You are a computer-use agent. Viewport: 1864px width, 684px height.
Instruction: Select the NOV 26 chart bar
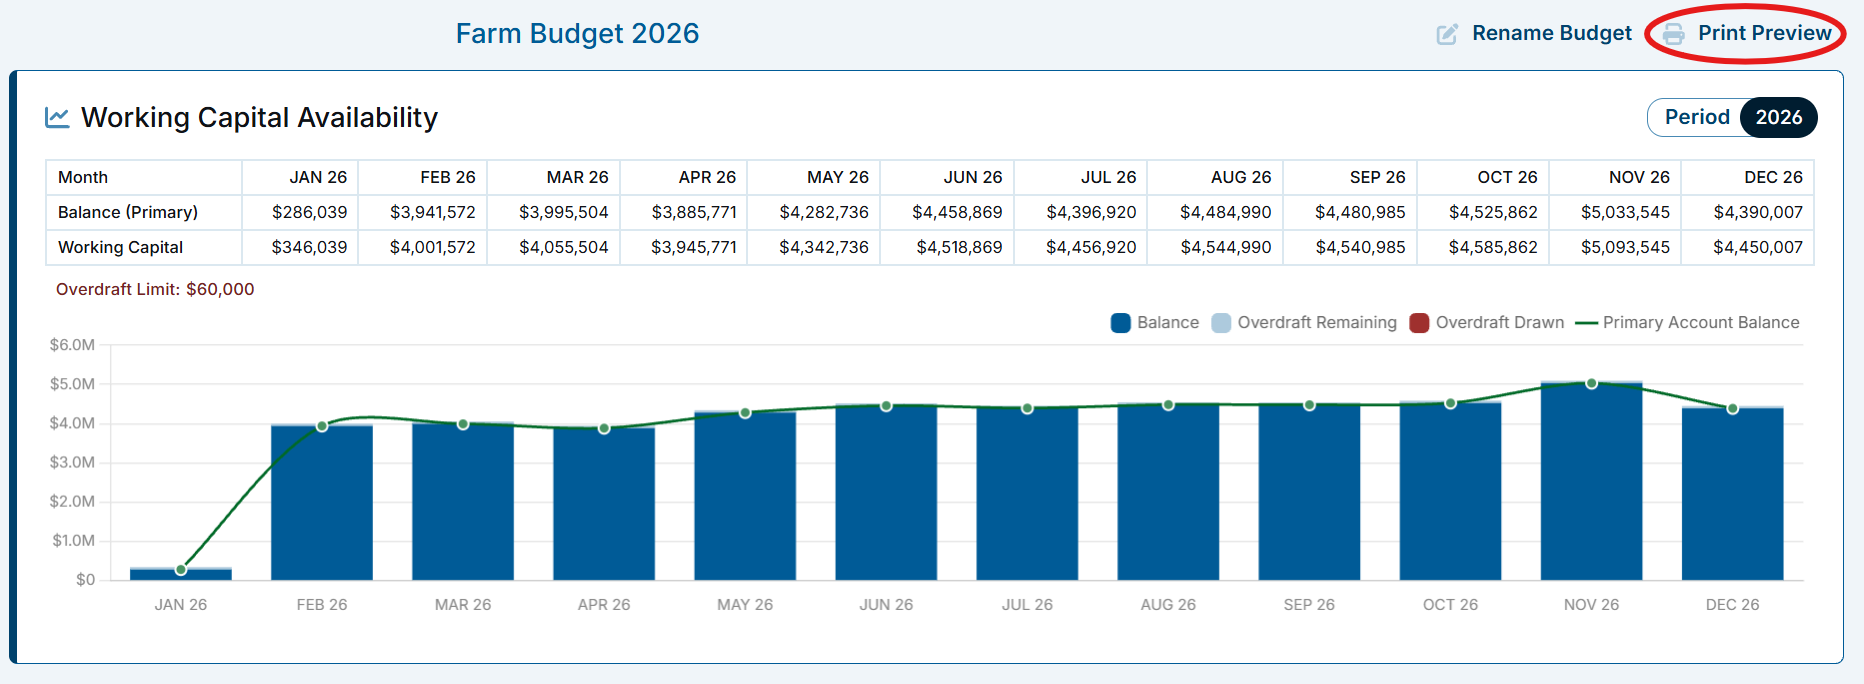point(1591,481)
